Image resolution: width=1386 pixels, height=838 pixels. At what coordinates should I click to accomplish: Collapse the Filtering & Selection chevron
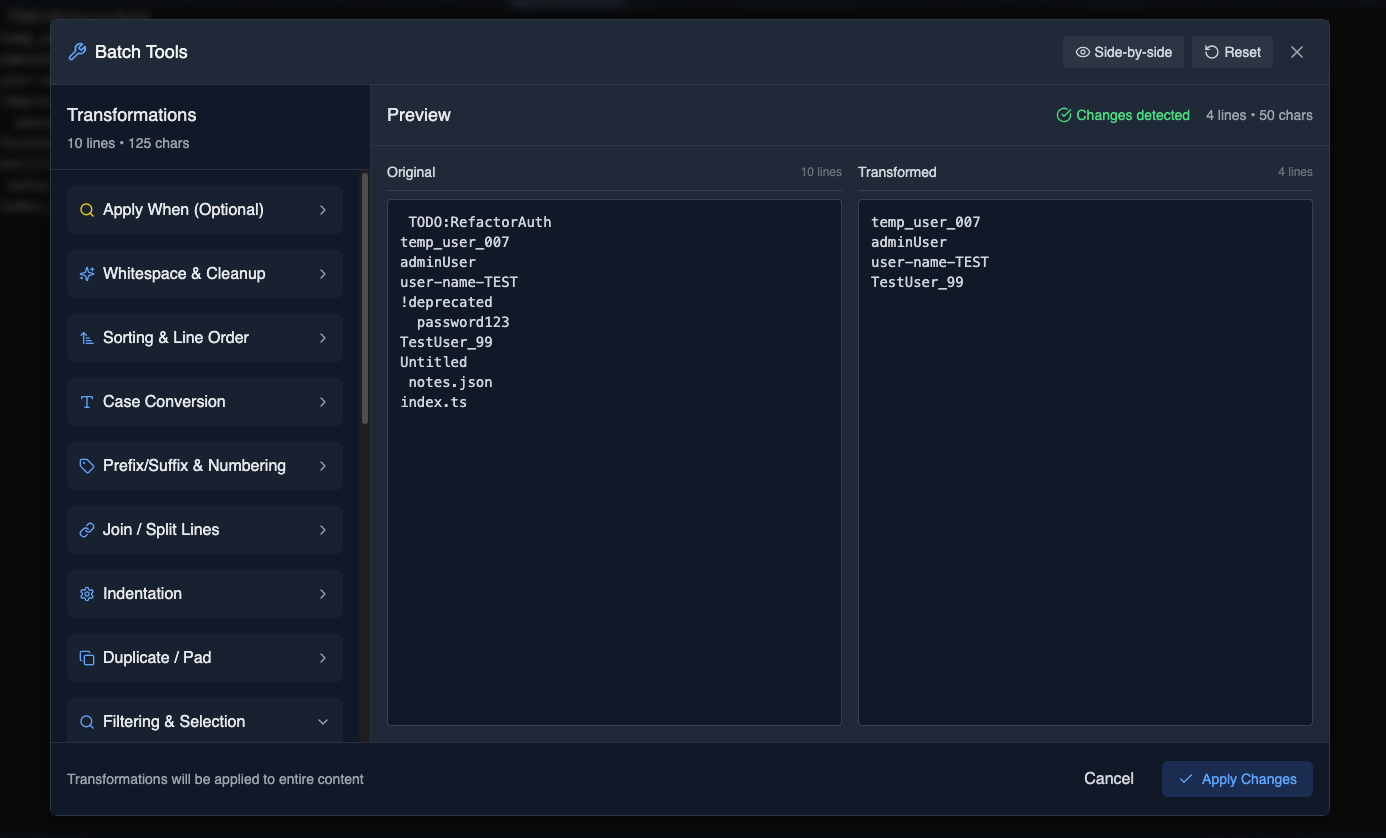point(323,722)
